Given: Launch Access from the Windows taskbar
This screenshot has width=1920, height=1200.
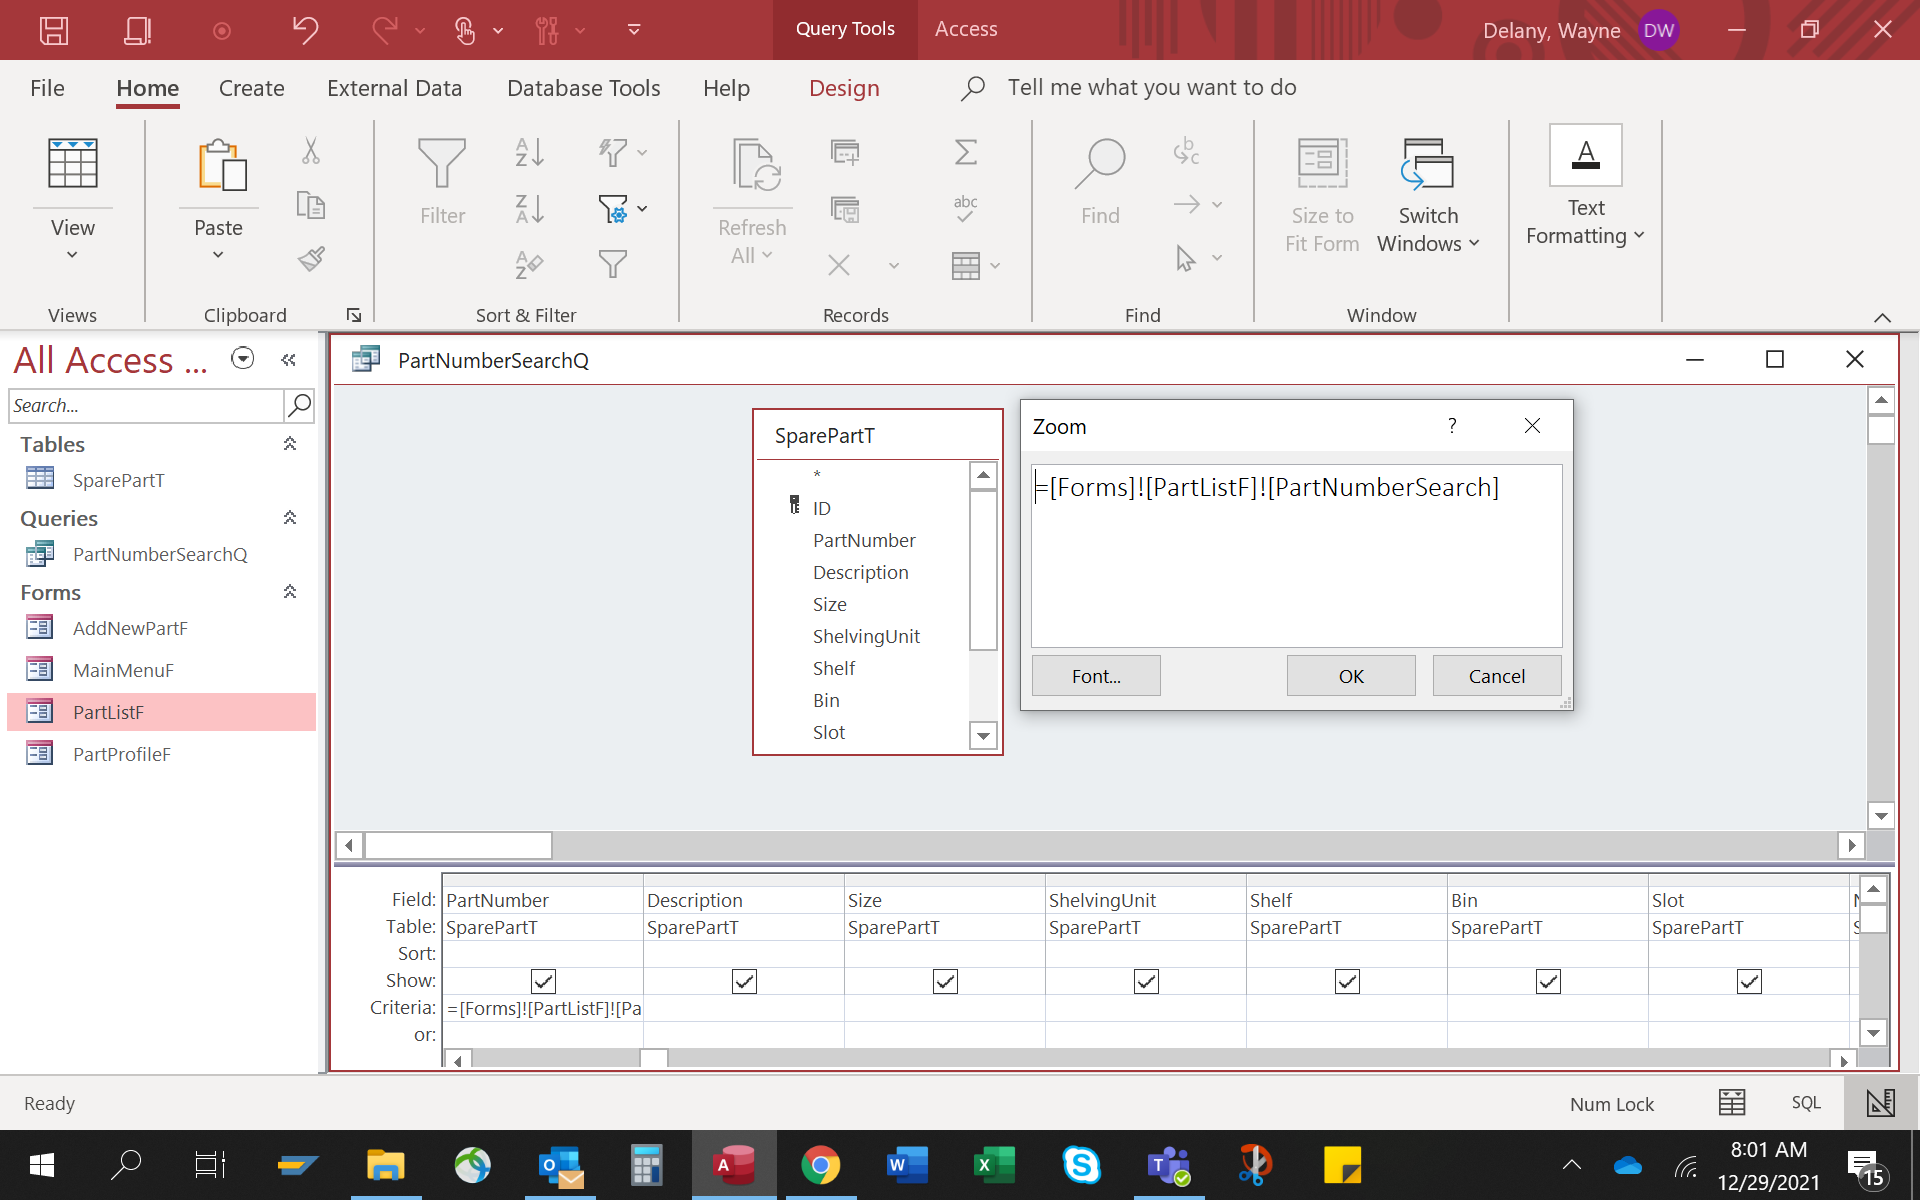Looking at the screenshot, I should click(734, 1165).
